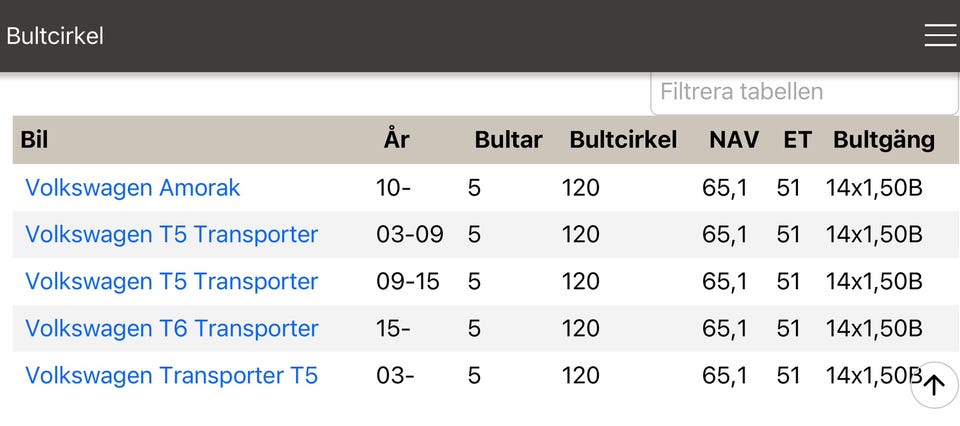Open the Volkswagen T6 Transporter link
960x426 pixels.
[171, 329]
